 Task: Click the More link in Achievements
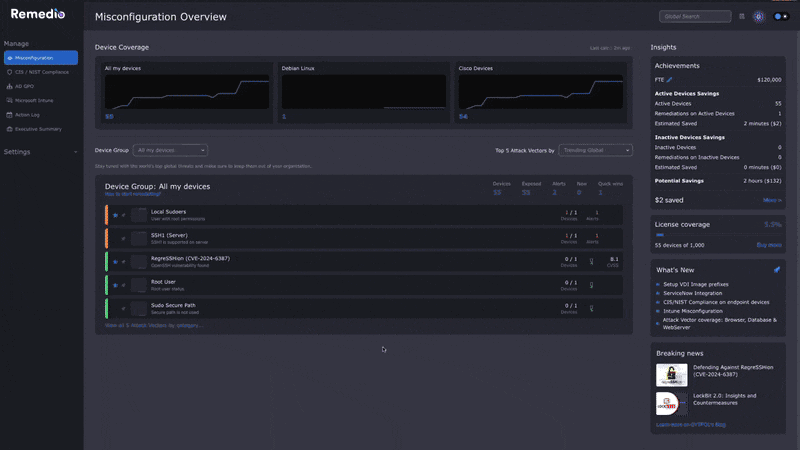(772, 201)
